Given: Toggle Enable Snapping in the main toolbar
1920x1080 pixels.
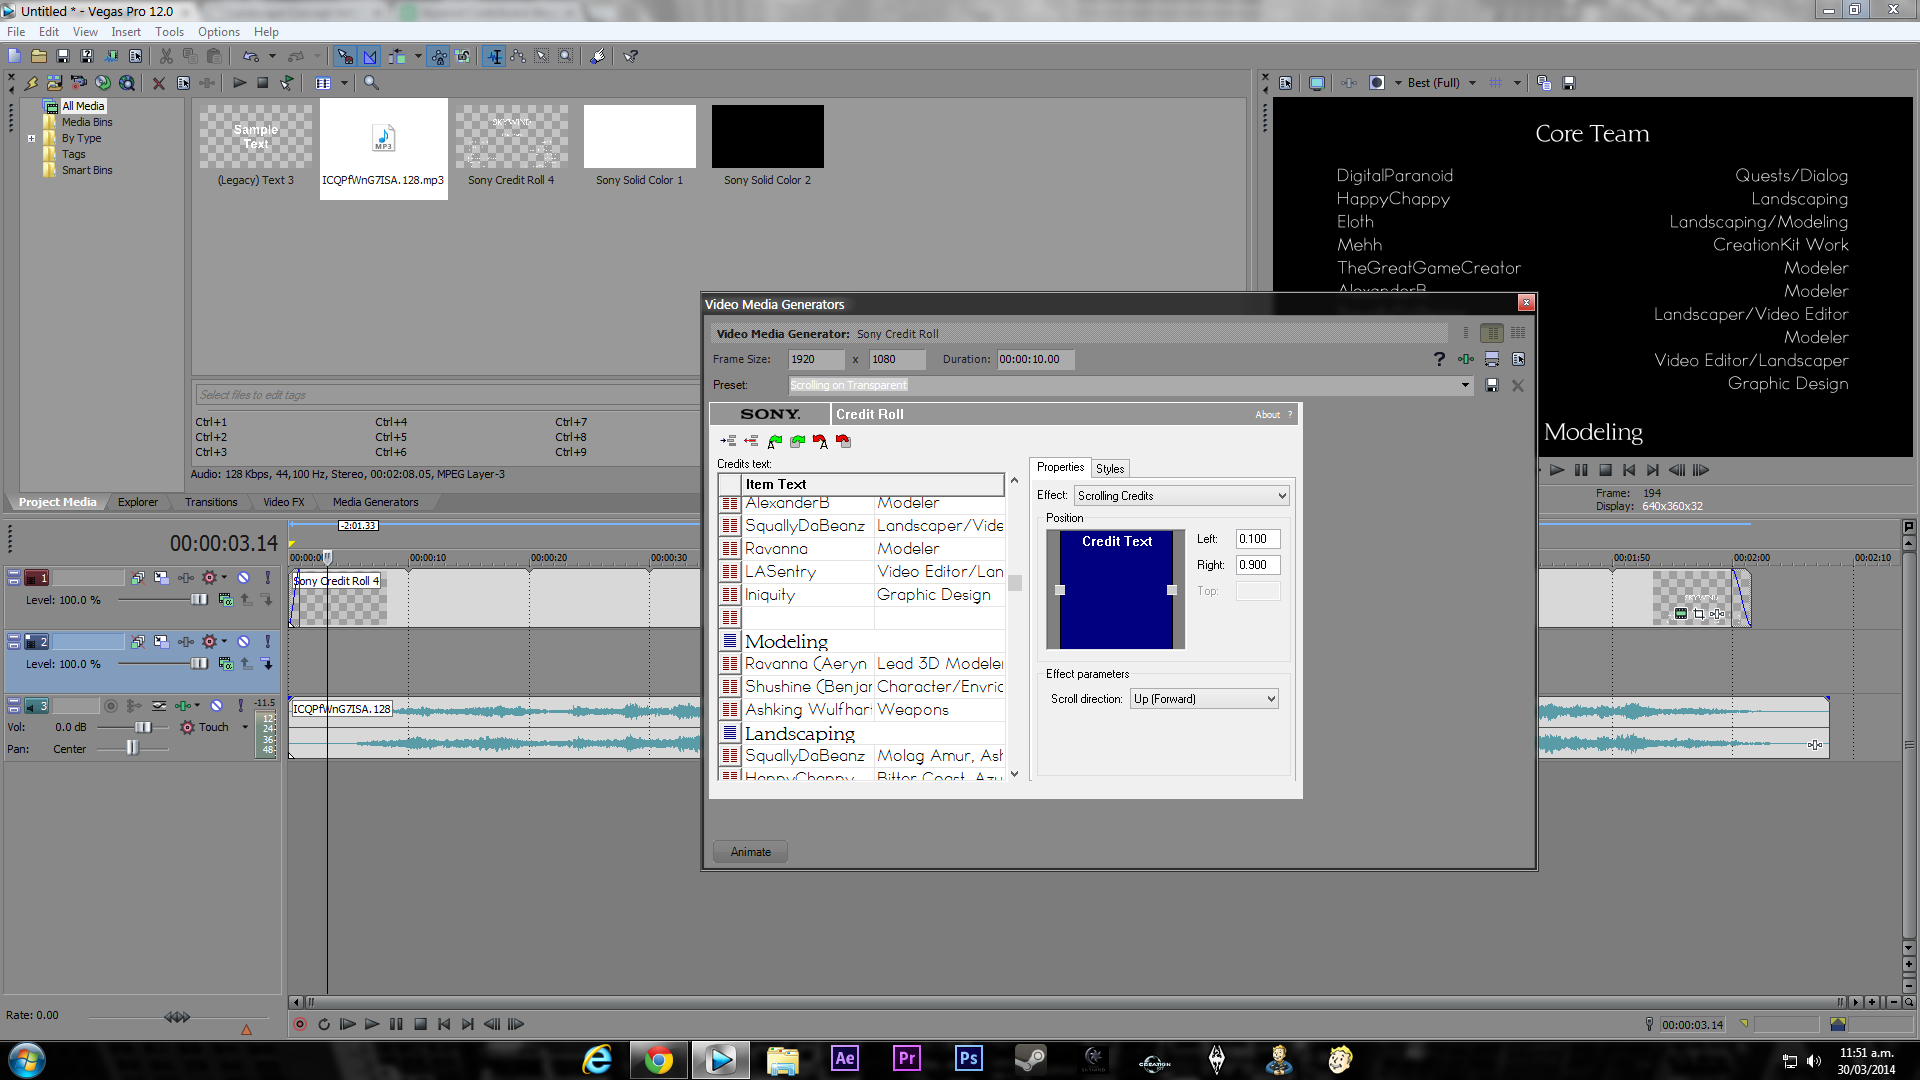Looking at the screenshot, I should pos(345,57).
